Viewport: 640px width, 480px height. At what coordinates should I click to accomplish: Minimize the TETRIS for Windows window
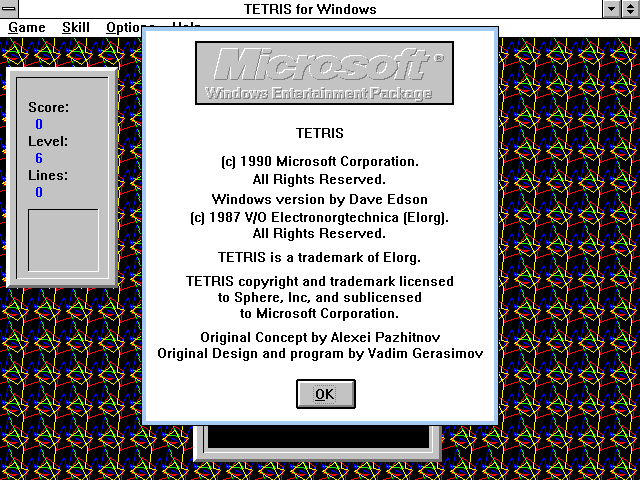point(612,9)
